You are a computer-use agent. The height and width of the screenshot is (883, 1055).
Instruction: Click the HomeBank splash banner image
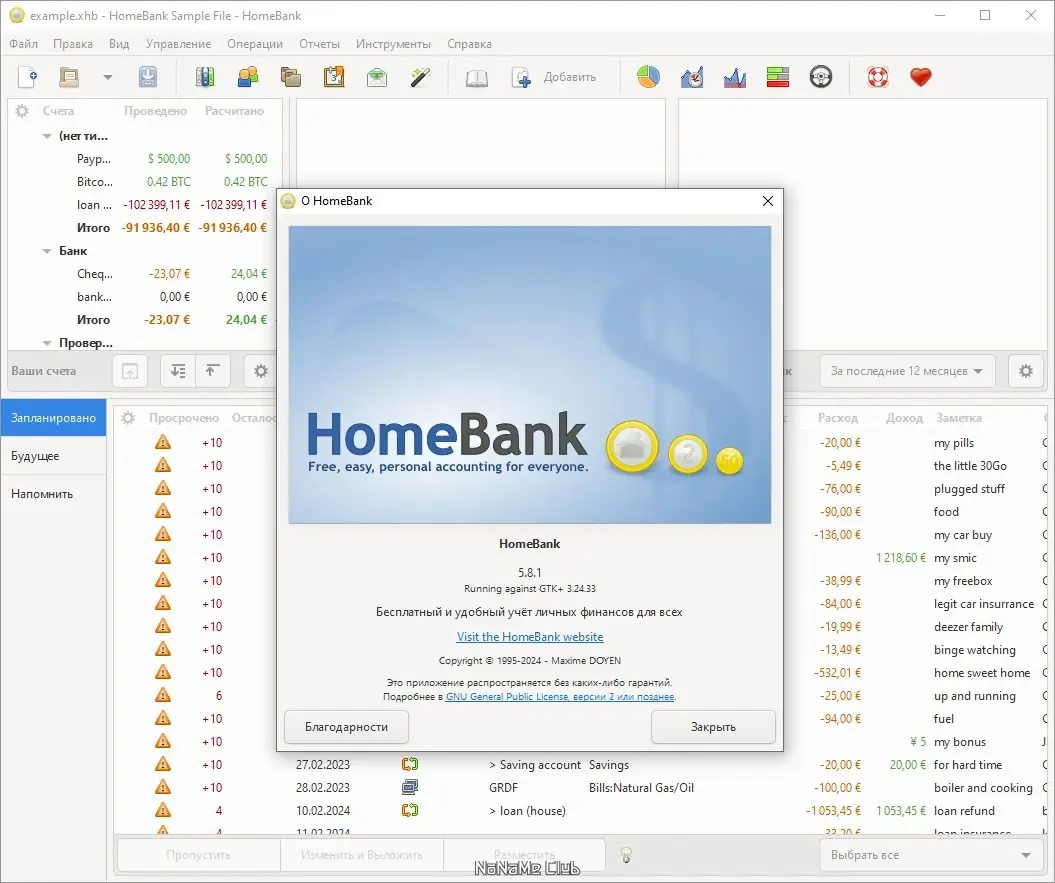530,375
